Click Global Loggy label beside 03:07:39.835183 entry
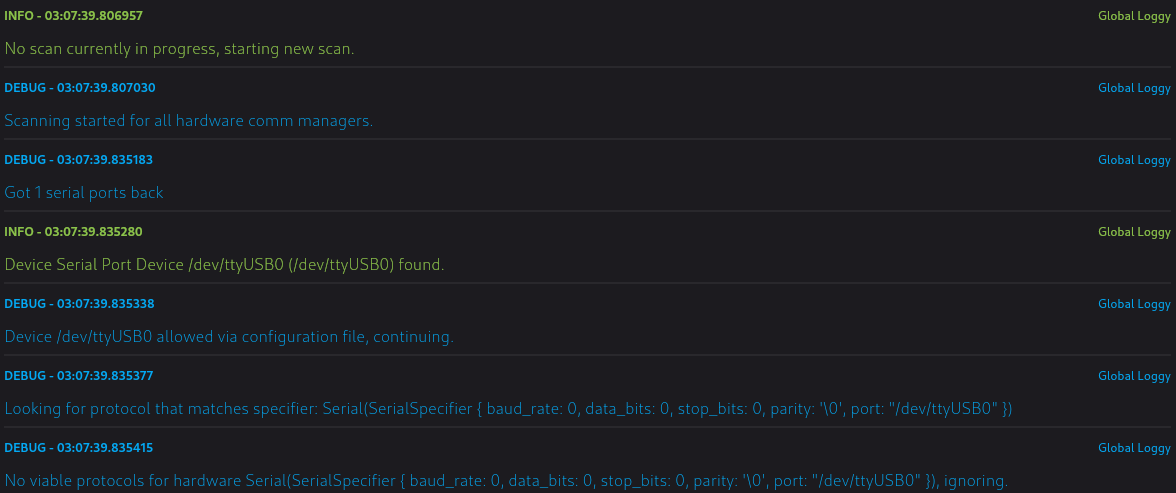1176x493 pixels. 1134,160
